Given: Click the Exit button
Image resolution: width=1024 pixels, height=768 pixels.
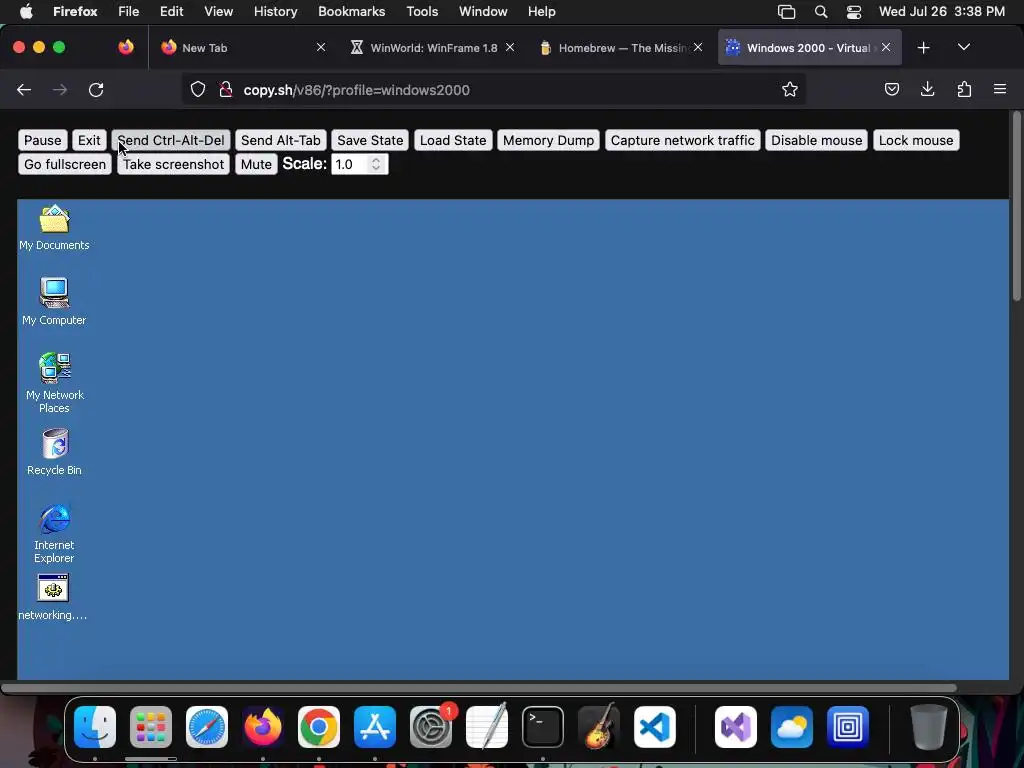Looking at the screenshot, I should pyautogui.click(x=89, y=140).
